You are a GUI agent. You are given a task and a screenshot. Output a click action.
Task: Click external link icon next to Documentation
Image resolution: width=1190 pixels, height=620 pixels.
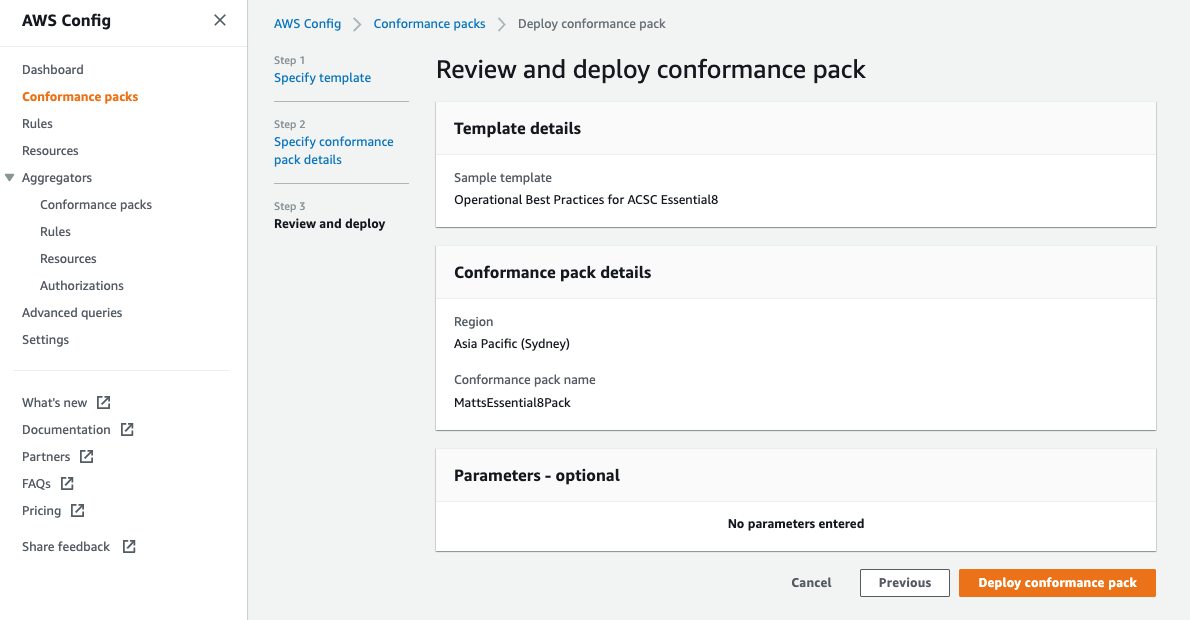tap(127, 429)
